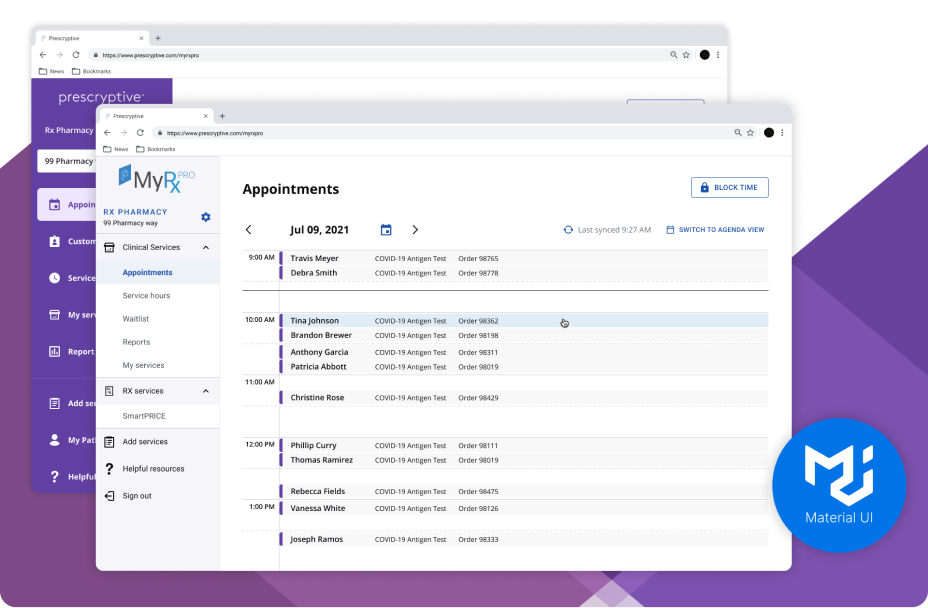Viewport: 928px width, 608px height.
Task: Open the Waitlist menu item
Action: point(136,319)
